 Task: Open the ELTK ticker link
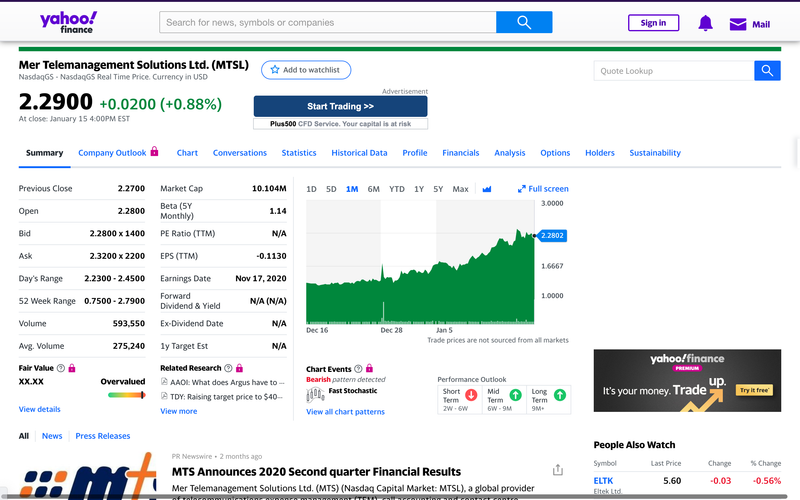603,481
